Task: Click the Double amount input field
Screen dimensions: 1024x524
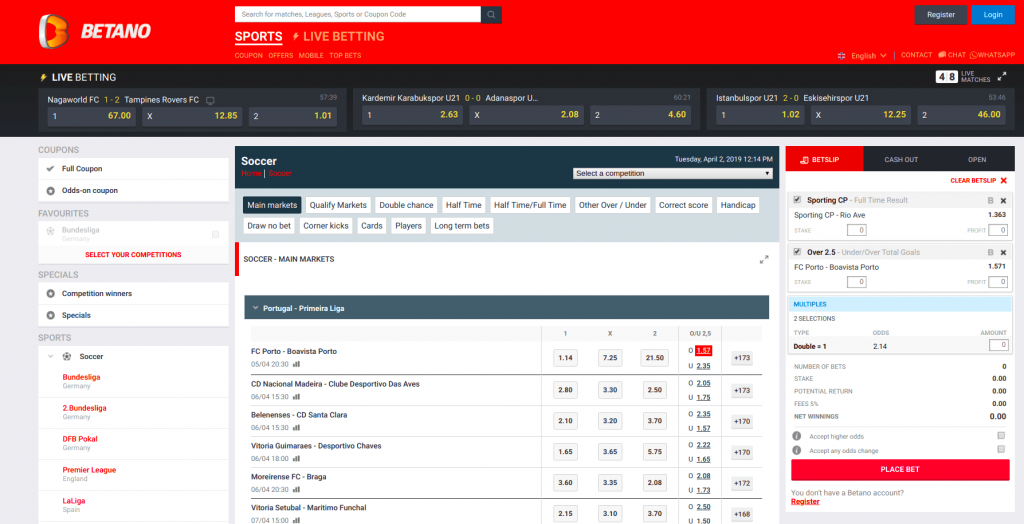Action: (998, 346)
